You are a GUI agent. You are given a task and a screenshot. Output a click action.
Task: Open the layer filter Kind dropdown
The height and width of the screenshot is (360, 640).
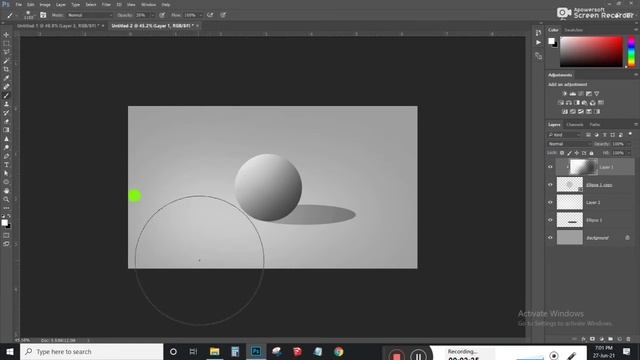click(x=564, y=135)
